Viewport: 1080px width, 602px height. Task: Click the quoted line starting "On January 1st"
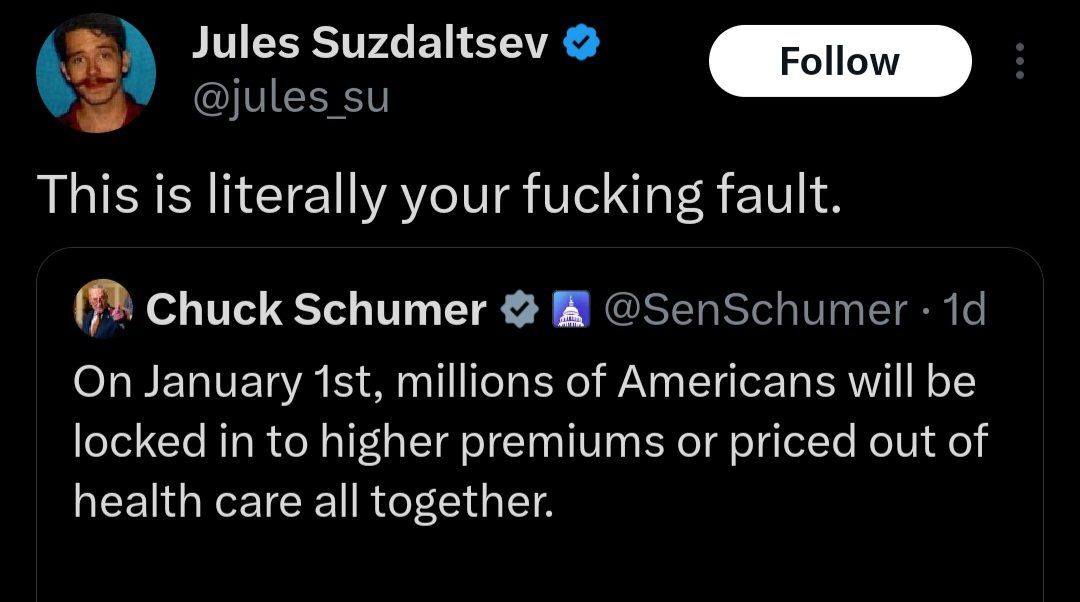(x=524, y=385)
